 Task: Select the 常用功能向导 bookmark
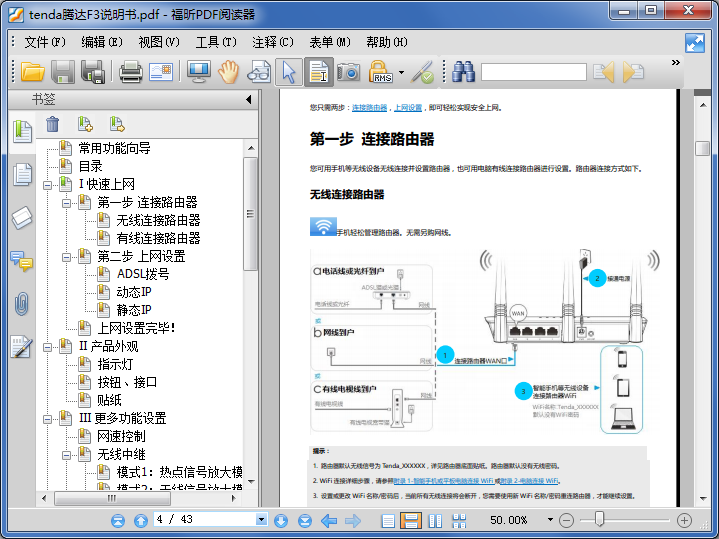pyautogui.click(x=115, y=148)
